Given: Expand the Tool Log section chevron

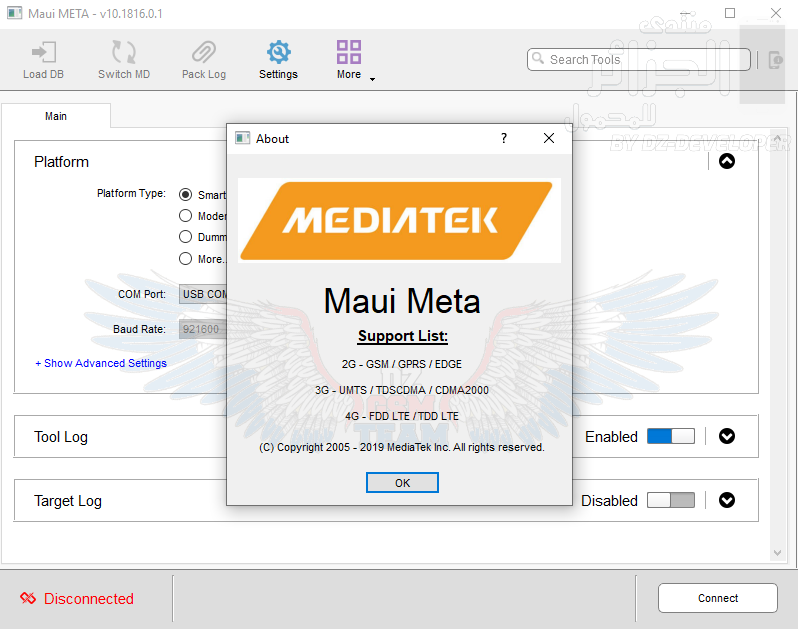Looking at the screenshot, I should coord(727,436).
